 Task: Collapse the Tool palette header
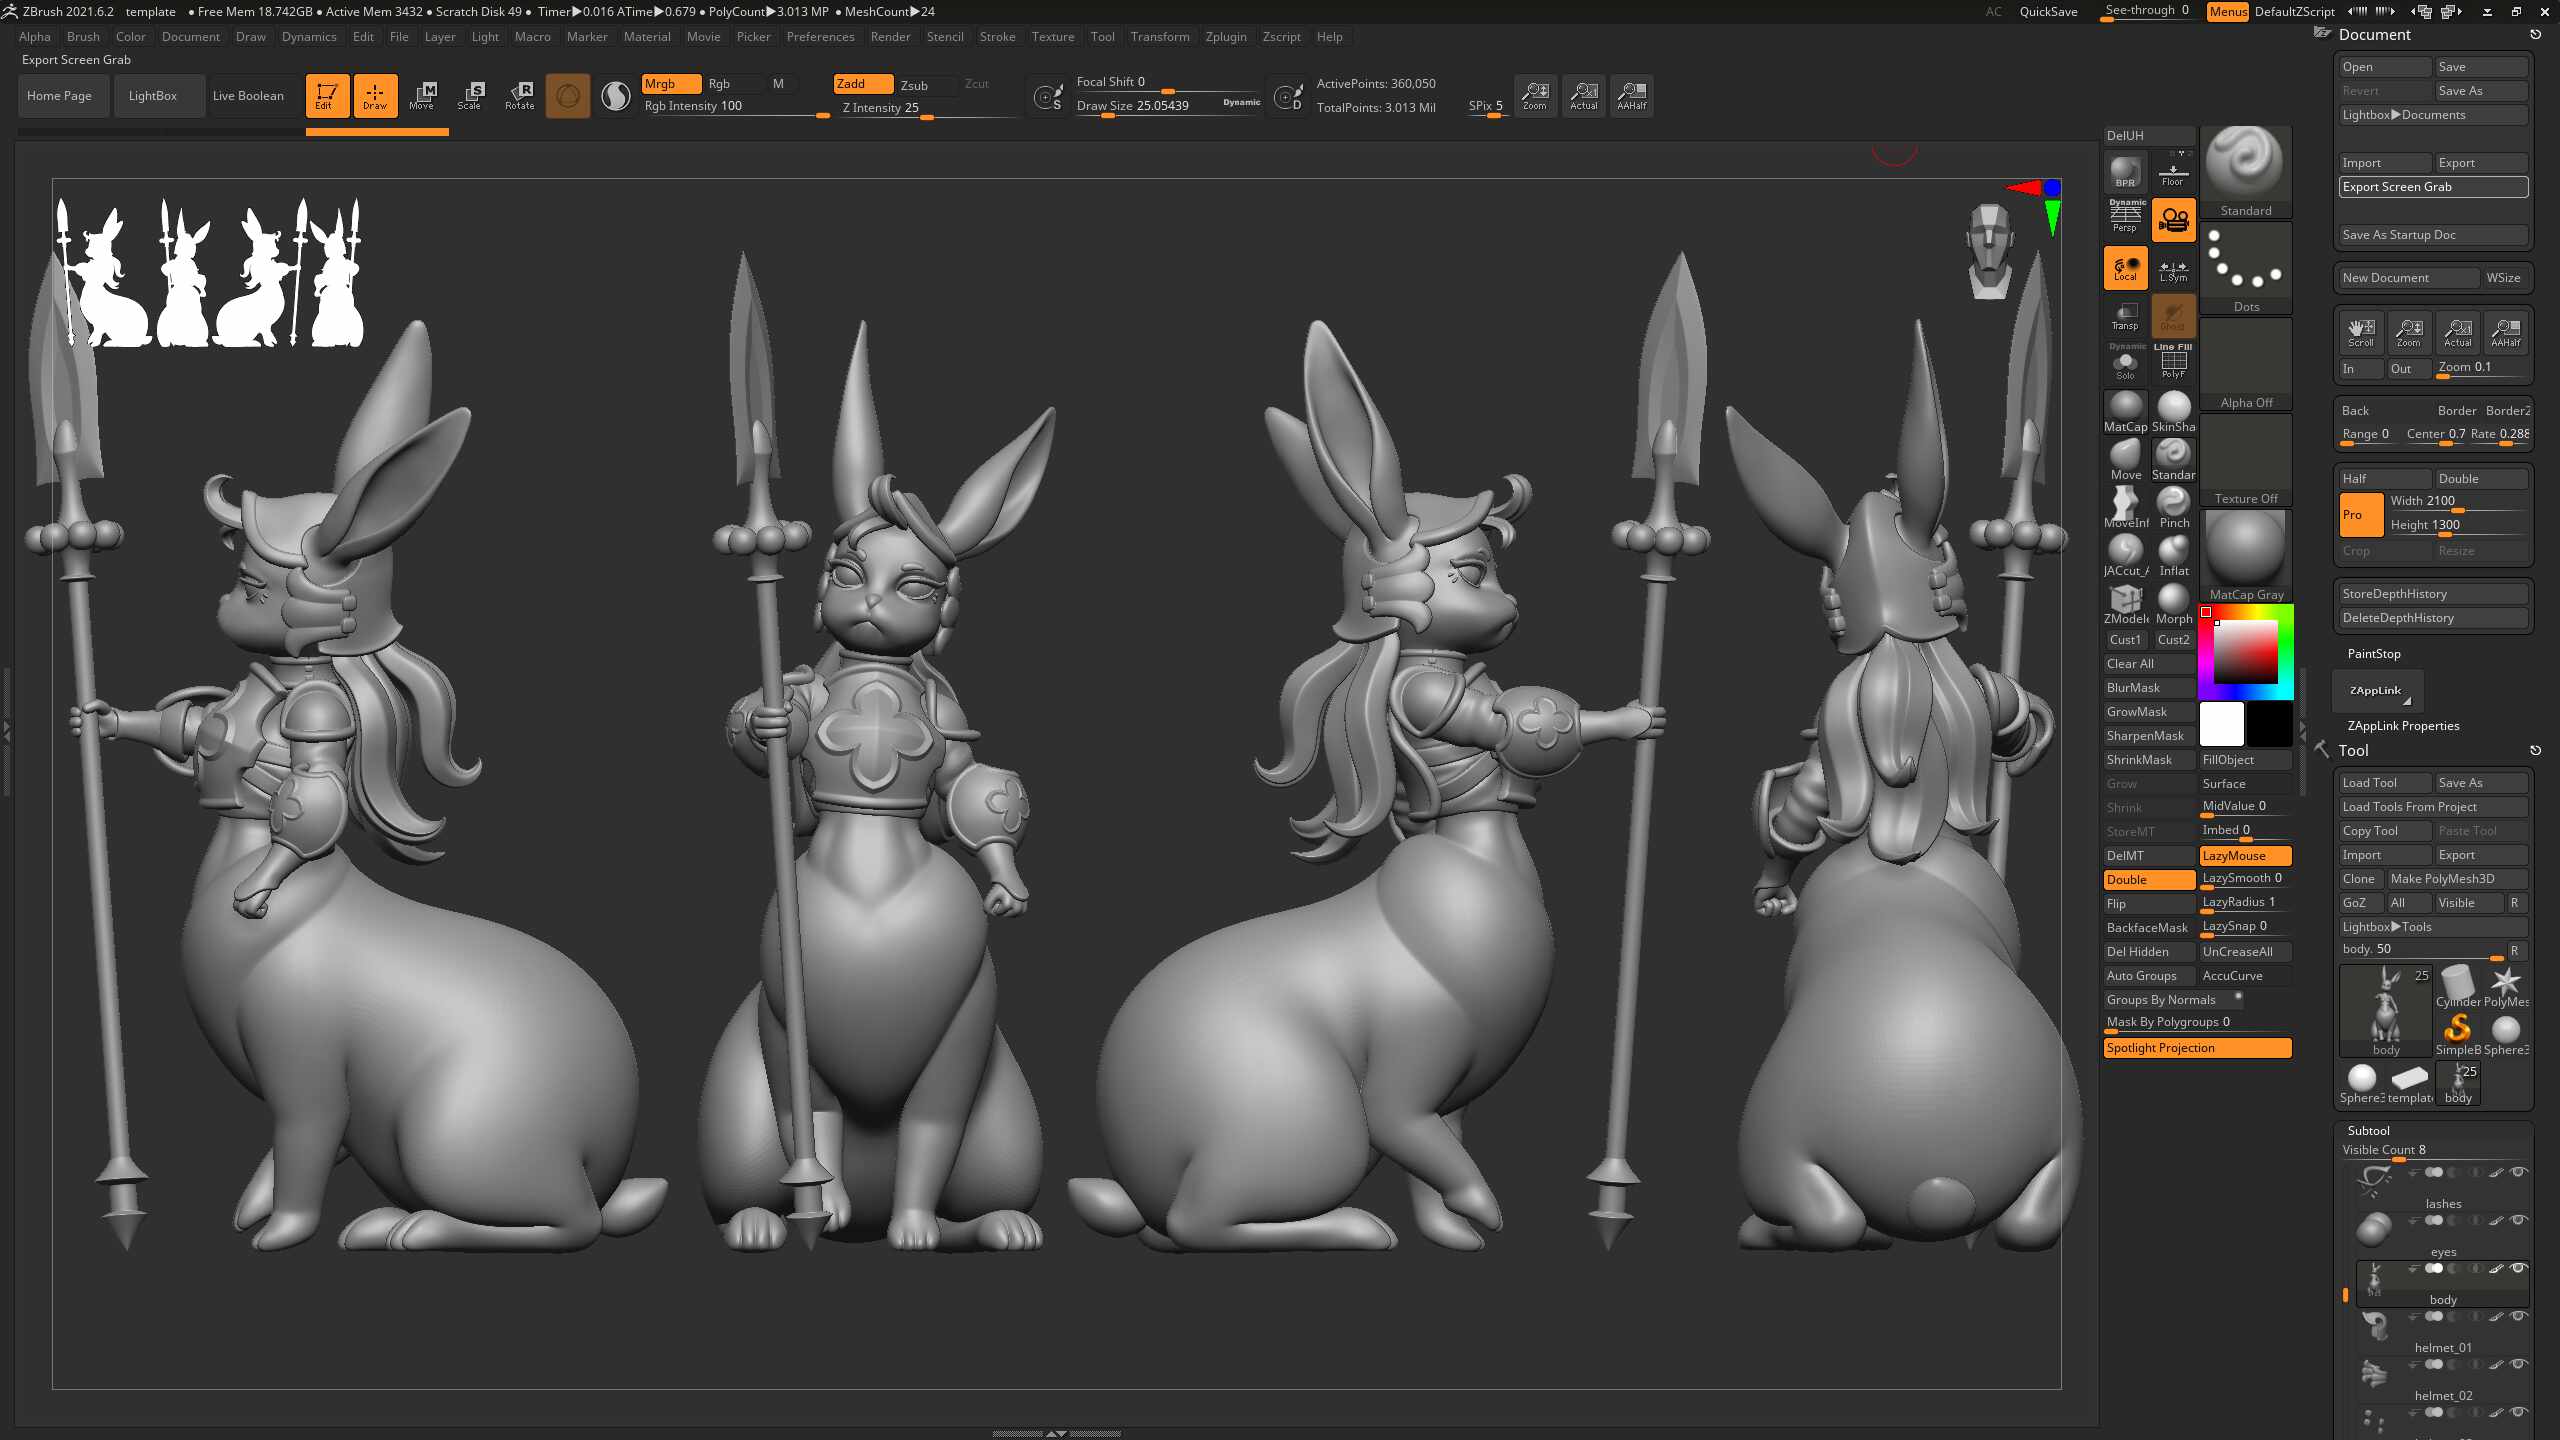[x=2353, y=751]
